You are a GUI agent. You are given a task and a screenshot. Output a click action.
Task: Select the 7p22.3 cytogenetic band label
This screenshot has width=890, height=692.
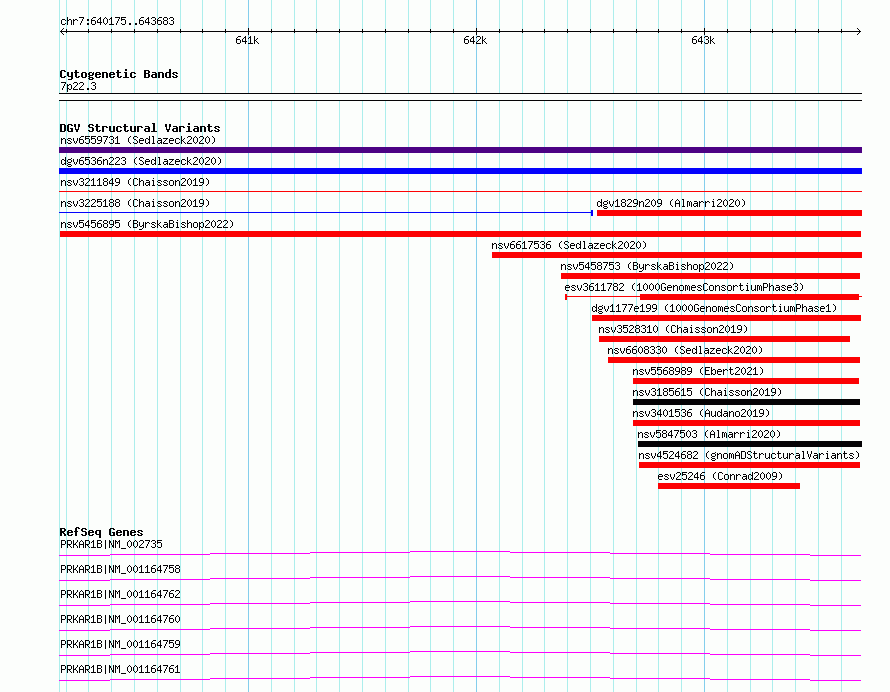78,86
